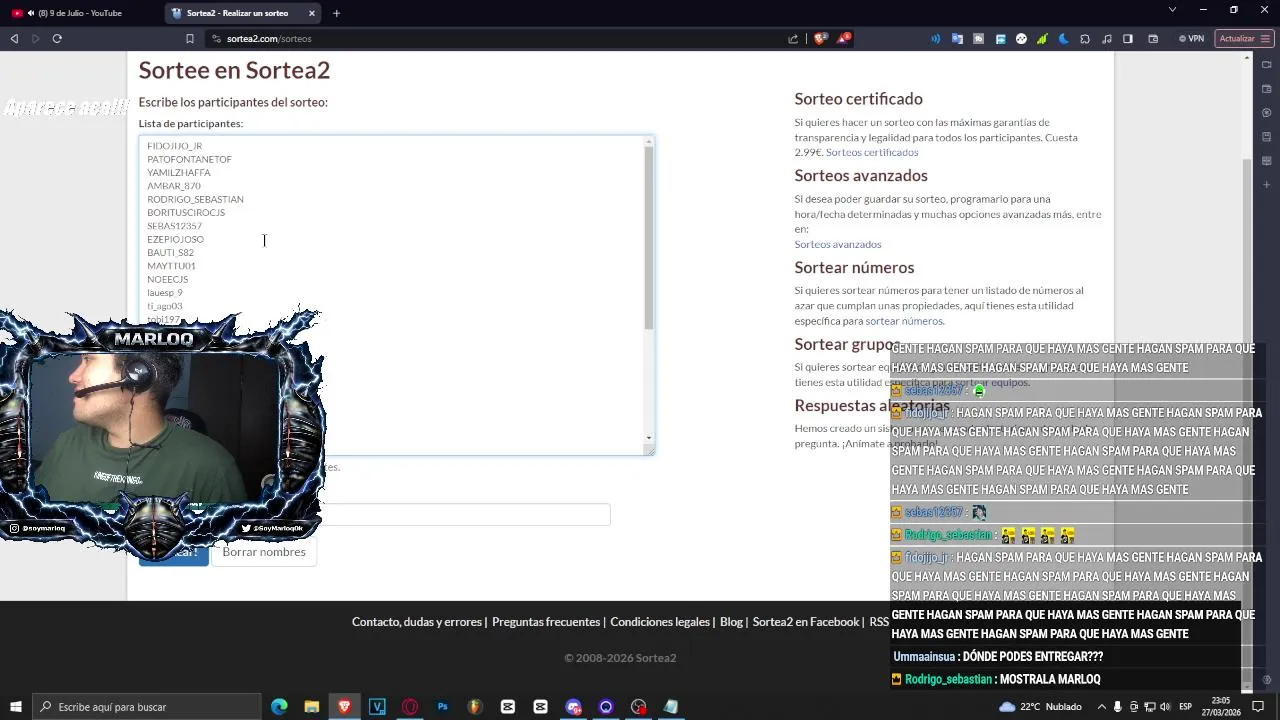The width and height of the screenshot is (1280, 720).
Task: Open the volume speaker tray icon
Action: [1166, 707]
